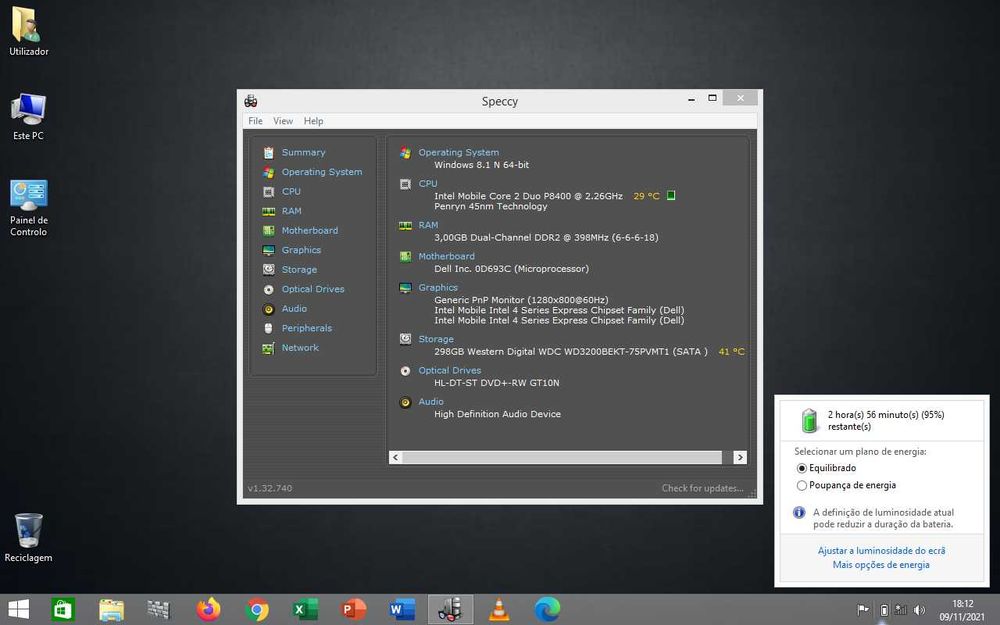Click the Graphics monitor icon in sidebar
1000x625 pixels.
[268, 250]
